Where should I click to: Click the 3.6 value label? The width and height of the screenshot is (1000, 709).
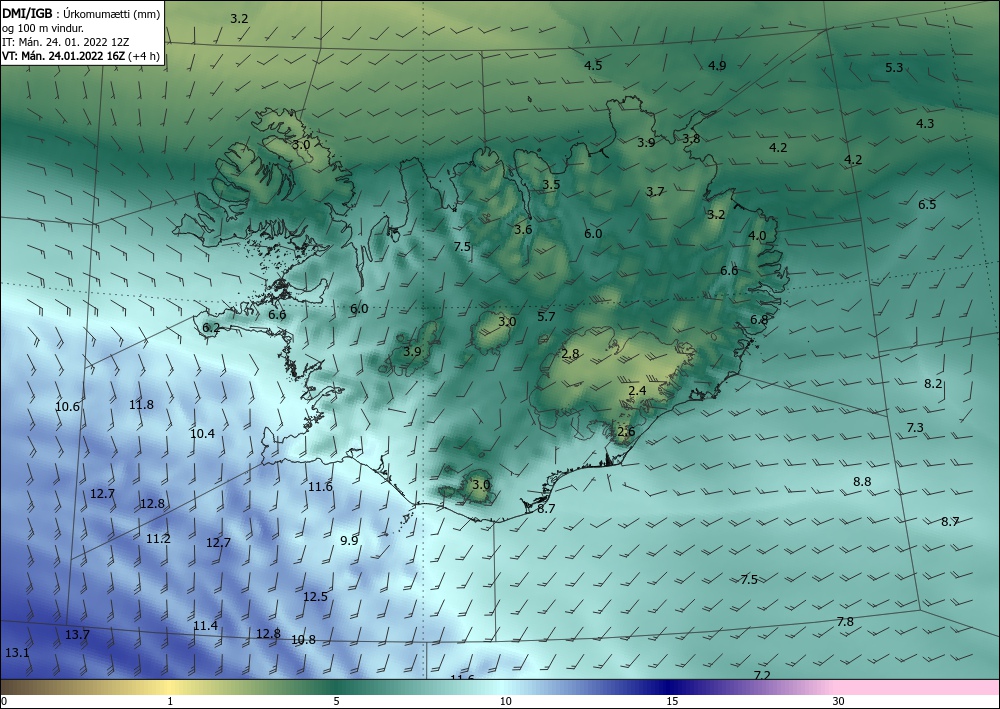pyautogui.click(x=523, y=230)
